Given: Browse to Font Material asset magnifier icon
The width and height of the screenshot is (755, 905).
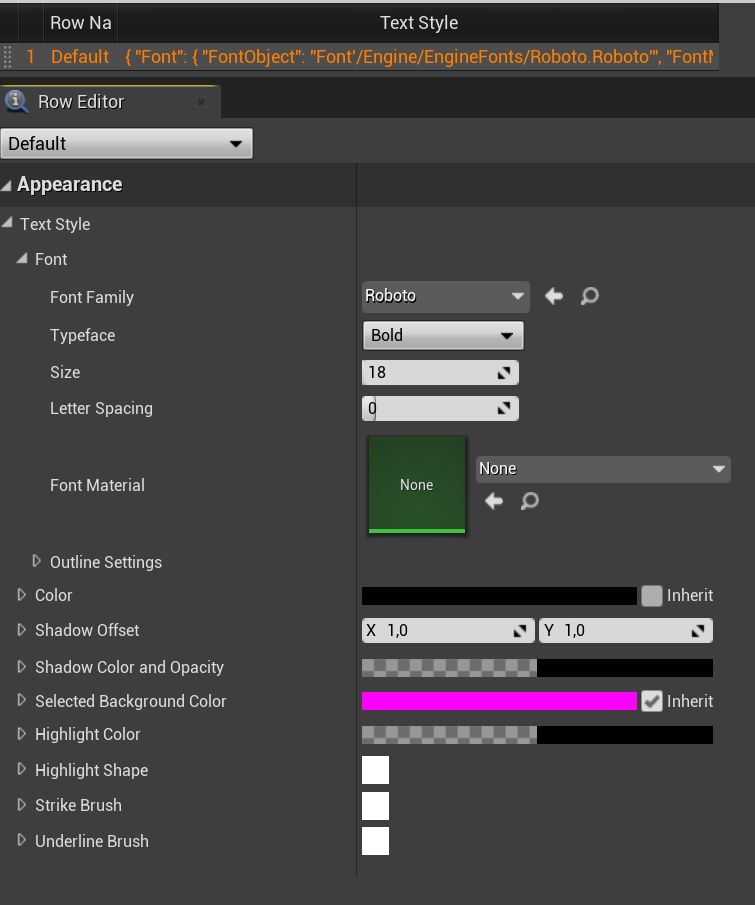Looking at the screenshot, I should coord(529,501).
